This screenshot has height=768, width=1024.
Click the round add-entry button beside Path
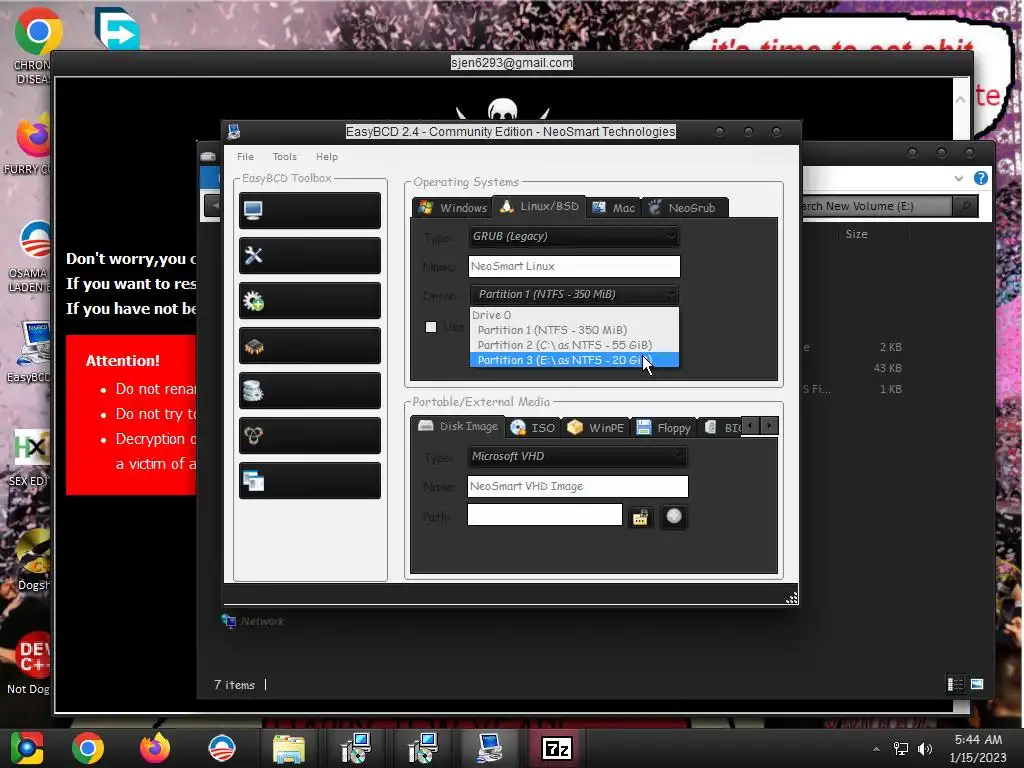click(x=674, y=517)
